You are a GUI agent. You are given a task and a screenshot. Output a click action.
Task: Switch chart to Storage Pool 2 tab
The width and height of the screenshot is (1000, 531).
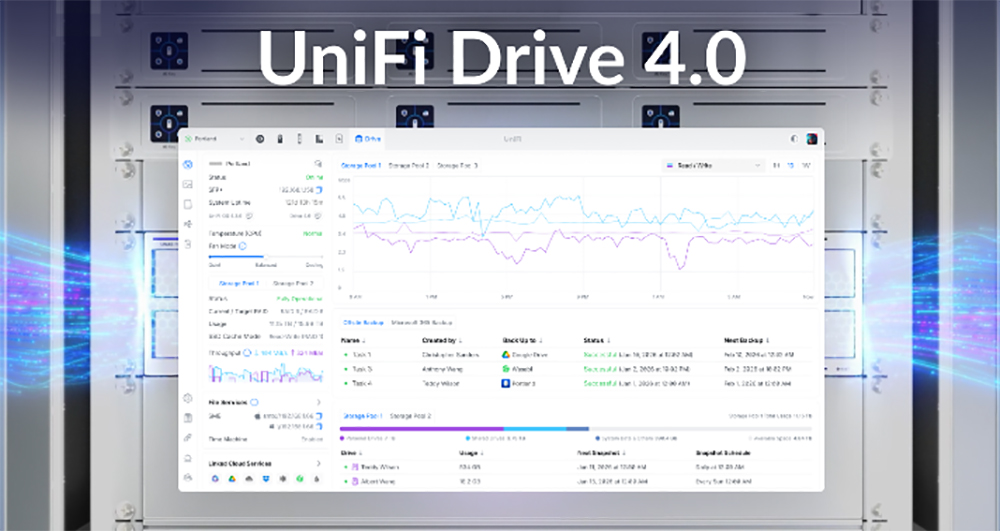(407, 165)
